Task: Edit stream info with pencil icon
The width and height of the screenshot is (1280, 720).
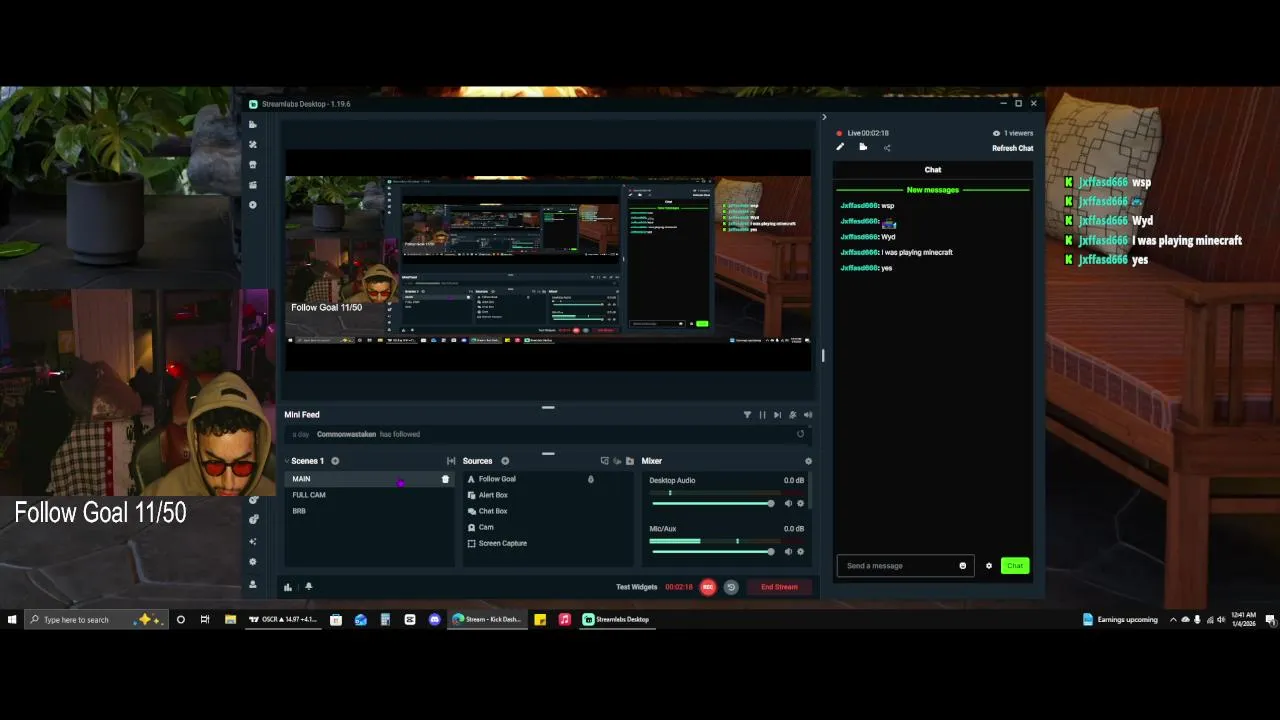Action: click(x=840, y=148)
